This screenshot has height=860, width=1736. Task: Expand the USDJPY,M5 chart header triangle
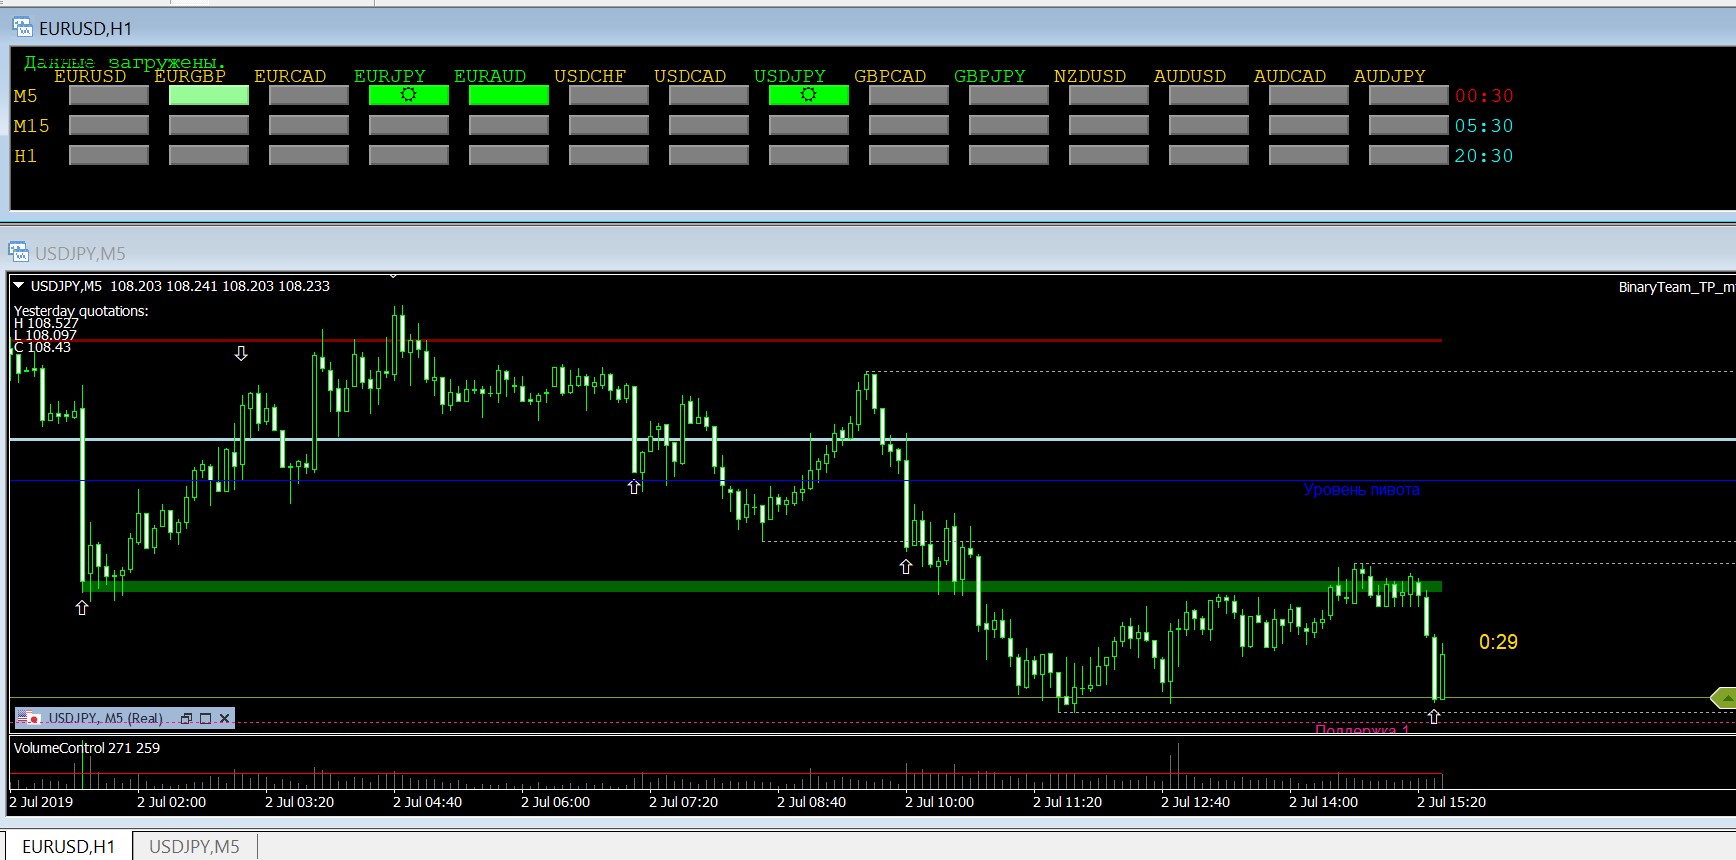click(x=18, y=286)
